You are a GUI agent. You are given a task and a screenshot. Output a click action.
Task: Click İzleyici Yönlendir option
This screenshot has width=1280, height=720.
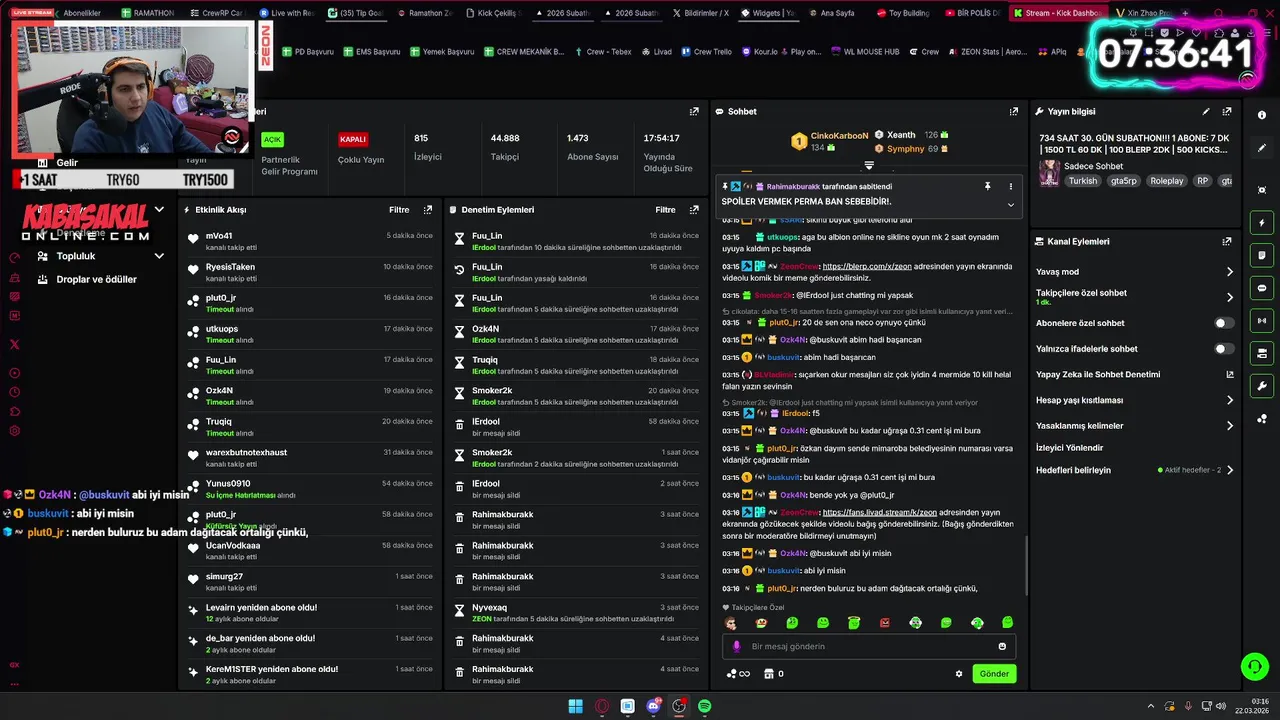point(1070,448)
